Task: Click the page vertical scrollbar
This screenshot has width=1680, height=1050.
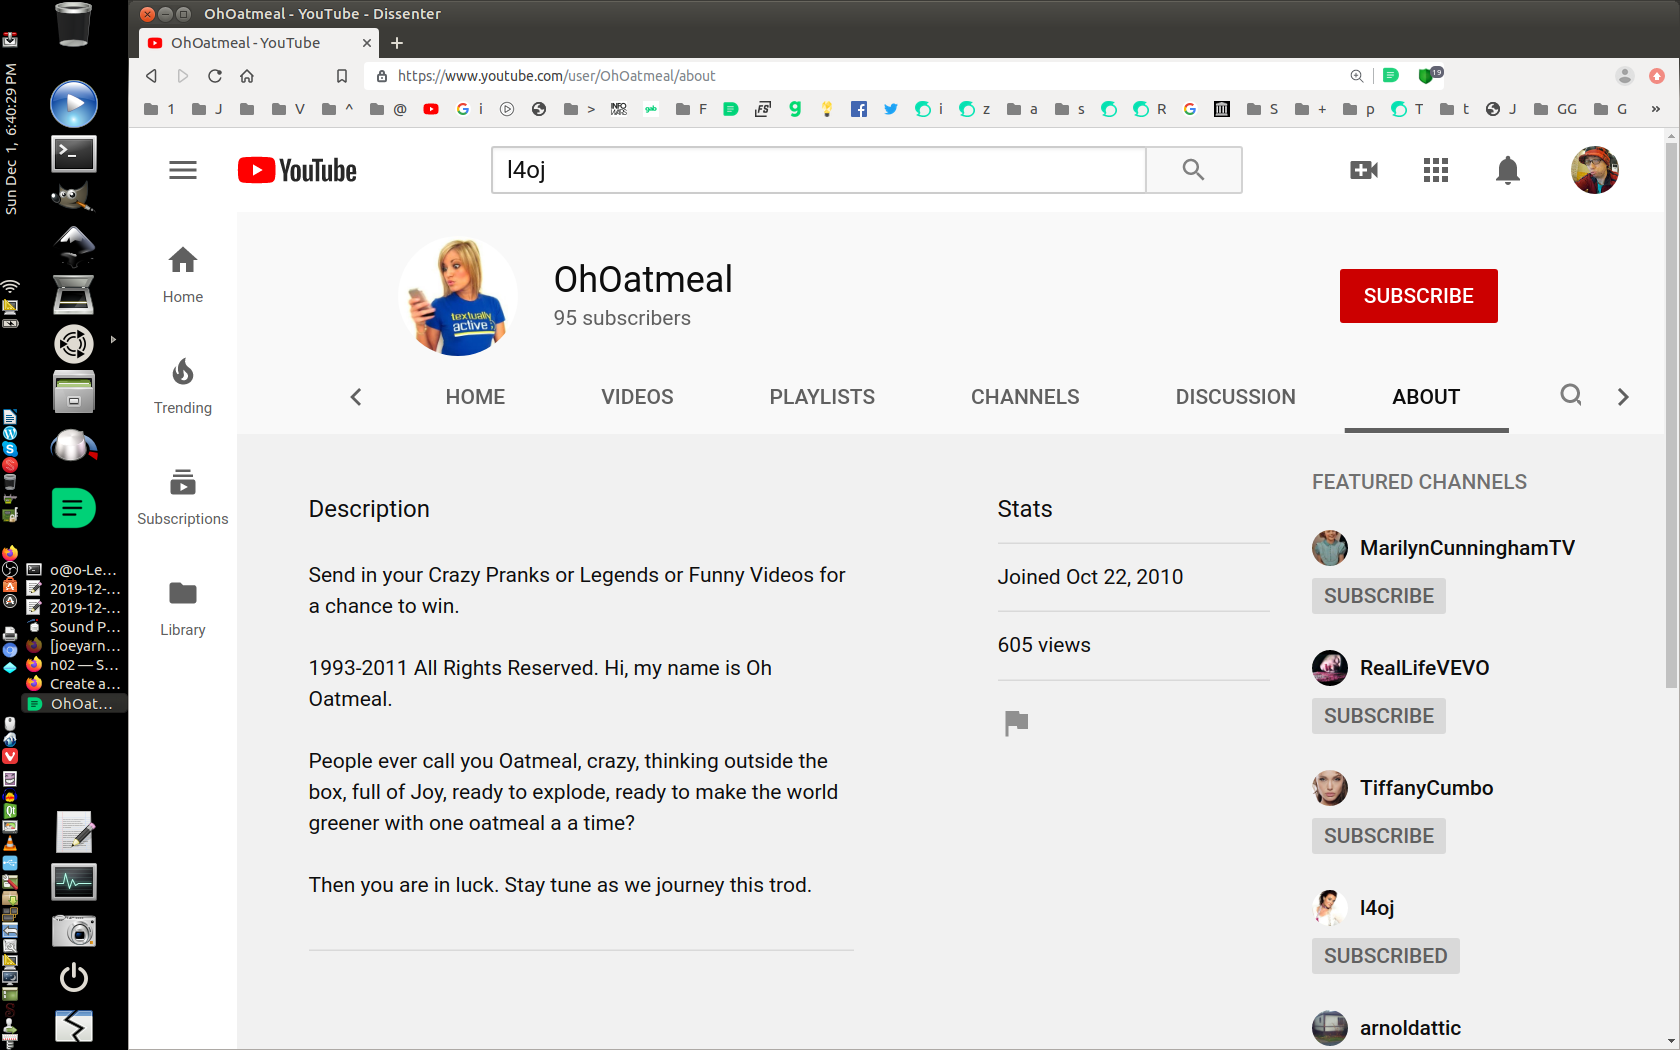Action: point(1671,415)
